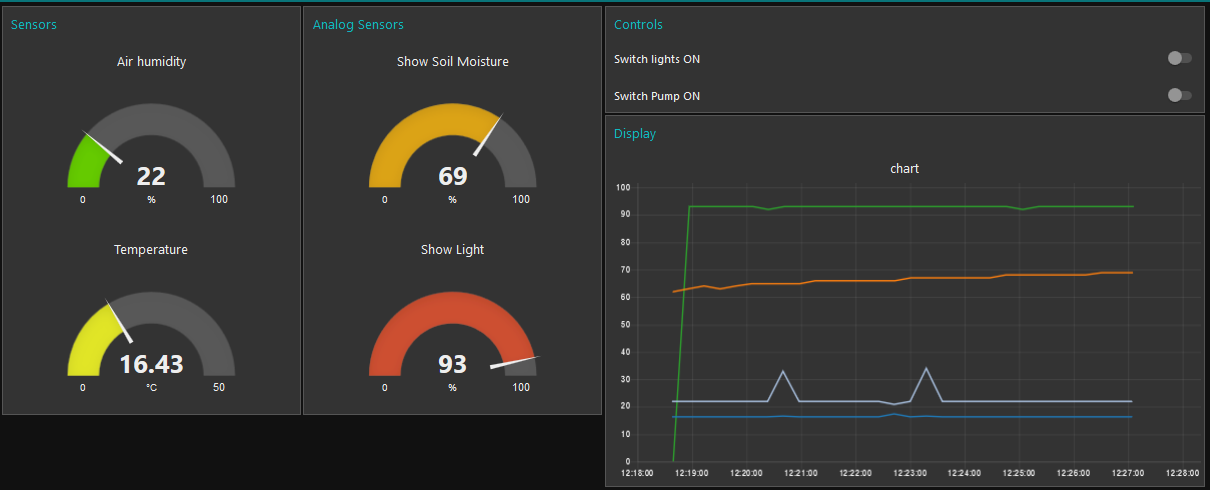Click the Air humidity gauge dial

point(151,146)
